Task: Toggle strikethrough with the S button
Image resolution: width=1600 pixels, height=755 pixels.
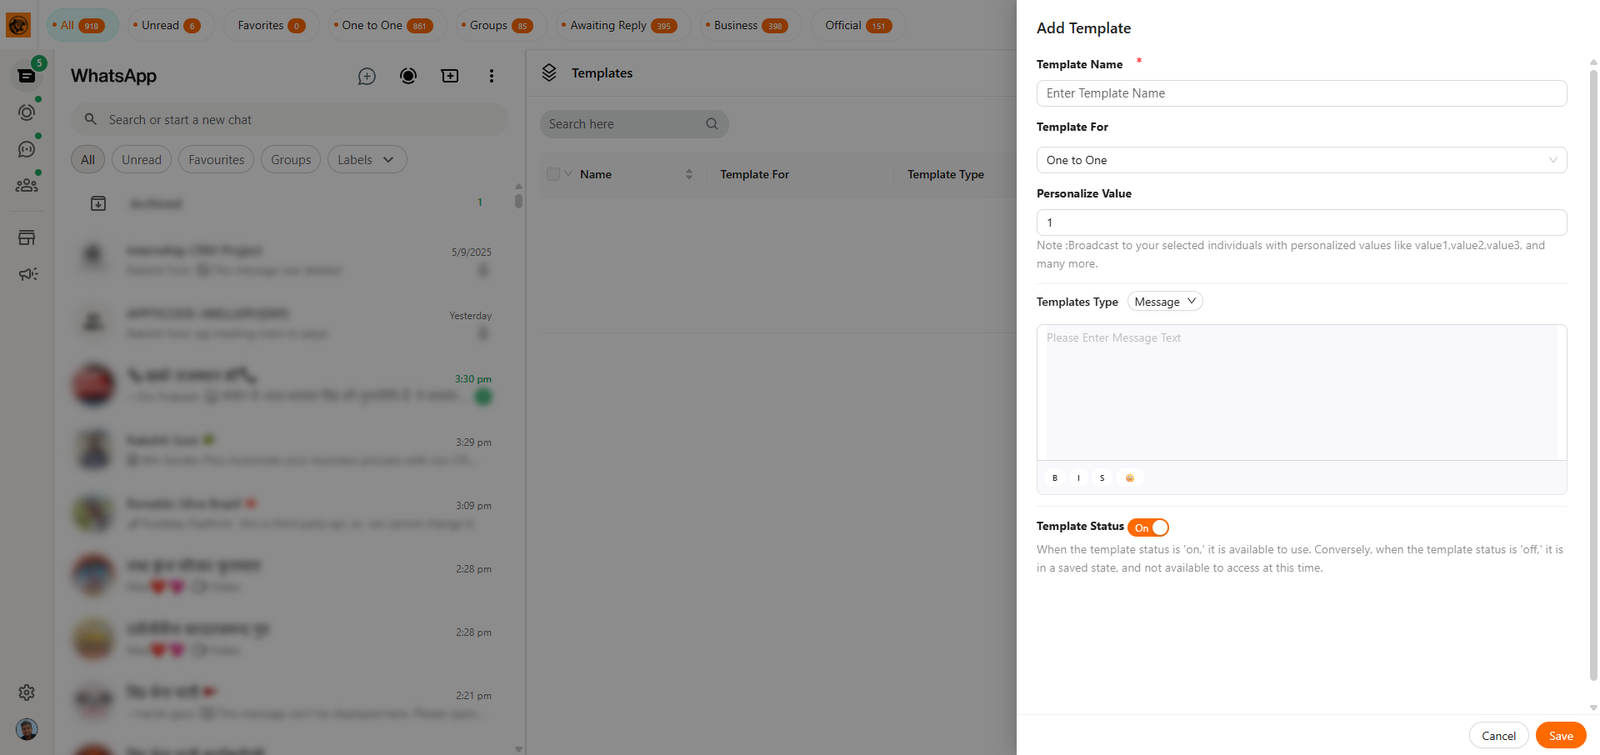Action: (1102, 478)
